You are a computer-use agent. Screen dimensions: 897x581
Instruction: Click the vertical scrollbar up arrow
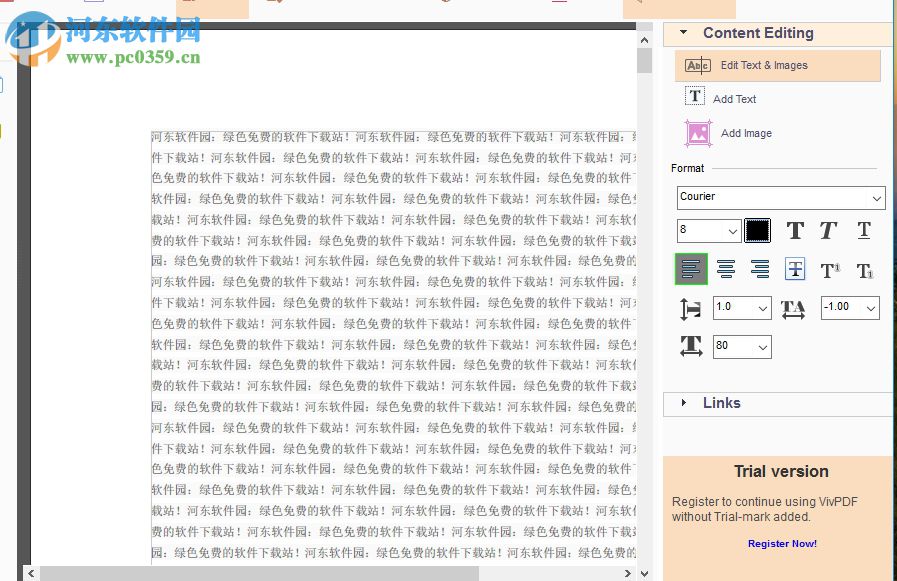coord(645,40)
